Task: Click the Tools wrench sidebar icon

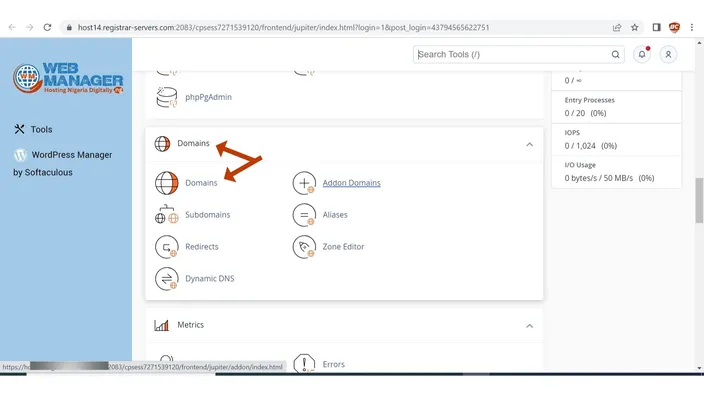Action: click(x=19, y=129)
